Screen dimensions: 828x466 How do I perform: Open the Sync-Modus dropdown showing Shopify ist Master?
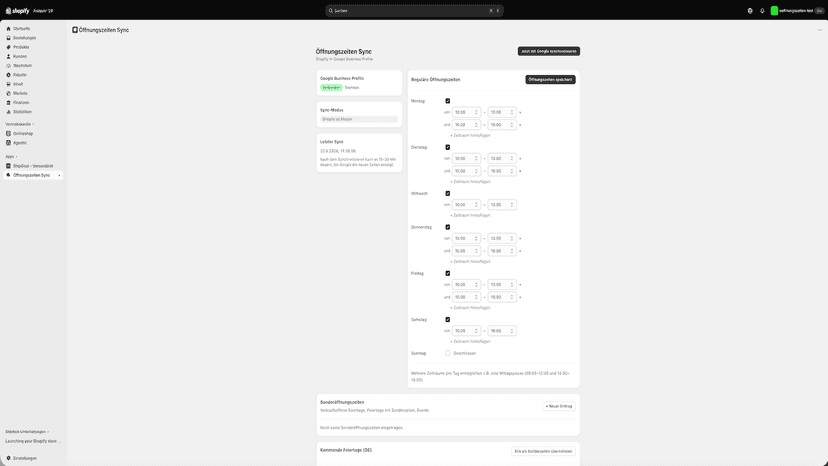pyautogui.click(x=359, y=119)
